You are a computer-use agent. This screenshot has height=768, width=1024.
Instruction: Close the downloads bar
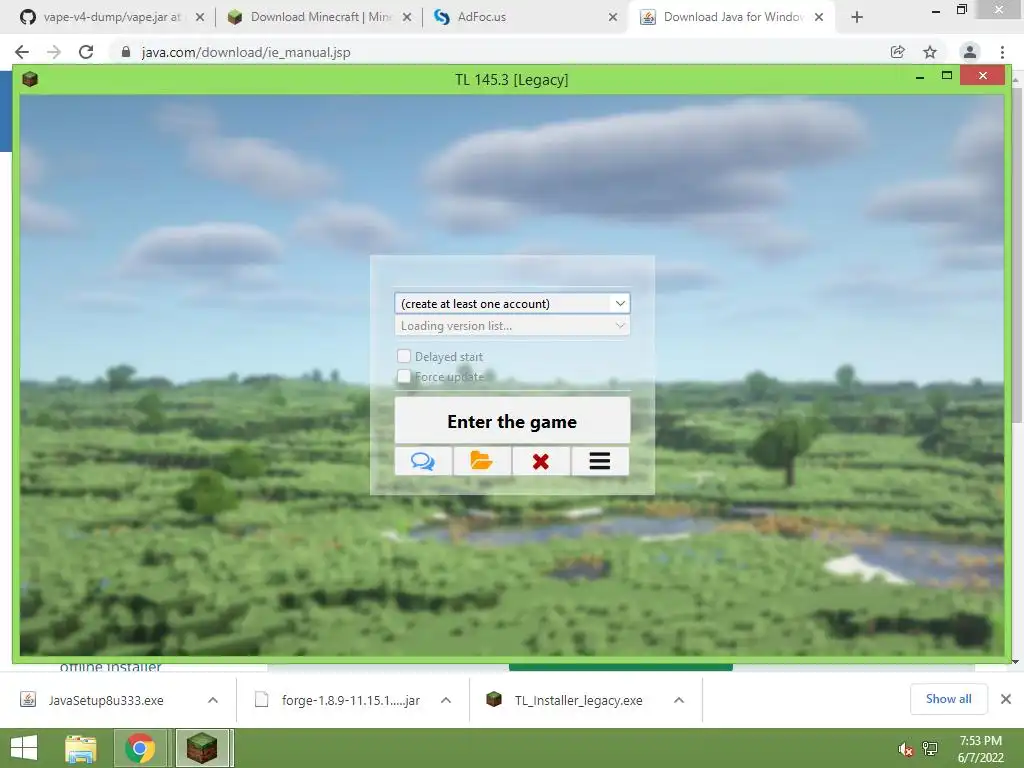1006,699
